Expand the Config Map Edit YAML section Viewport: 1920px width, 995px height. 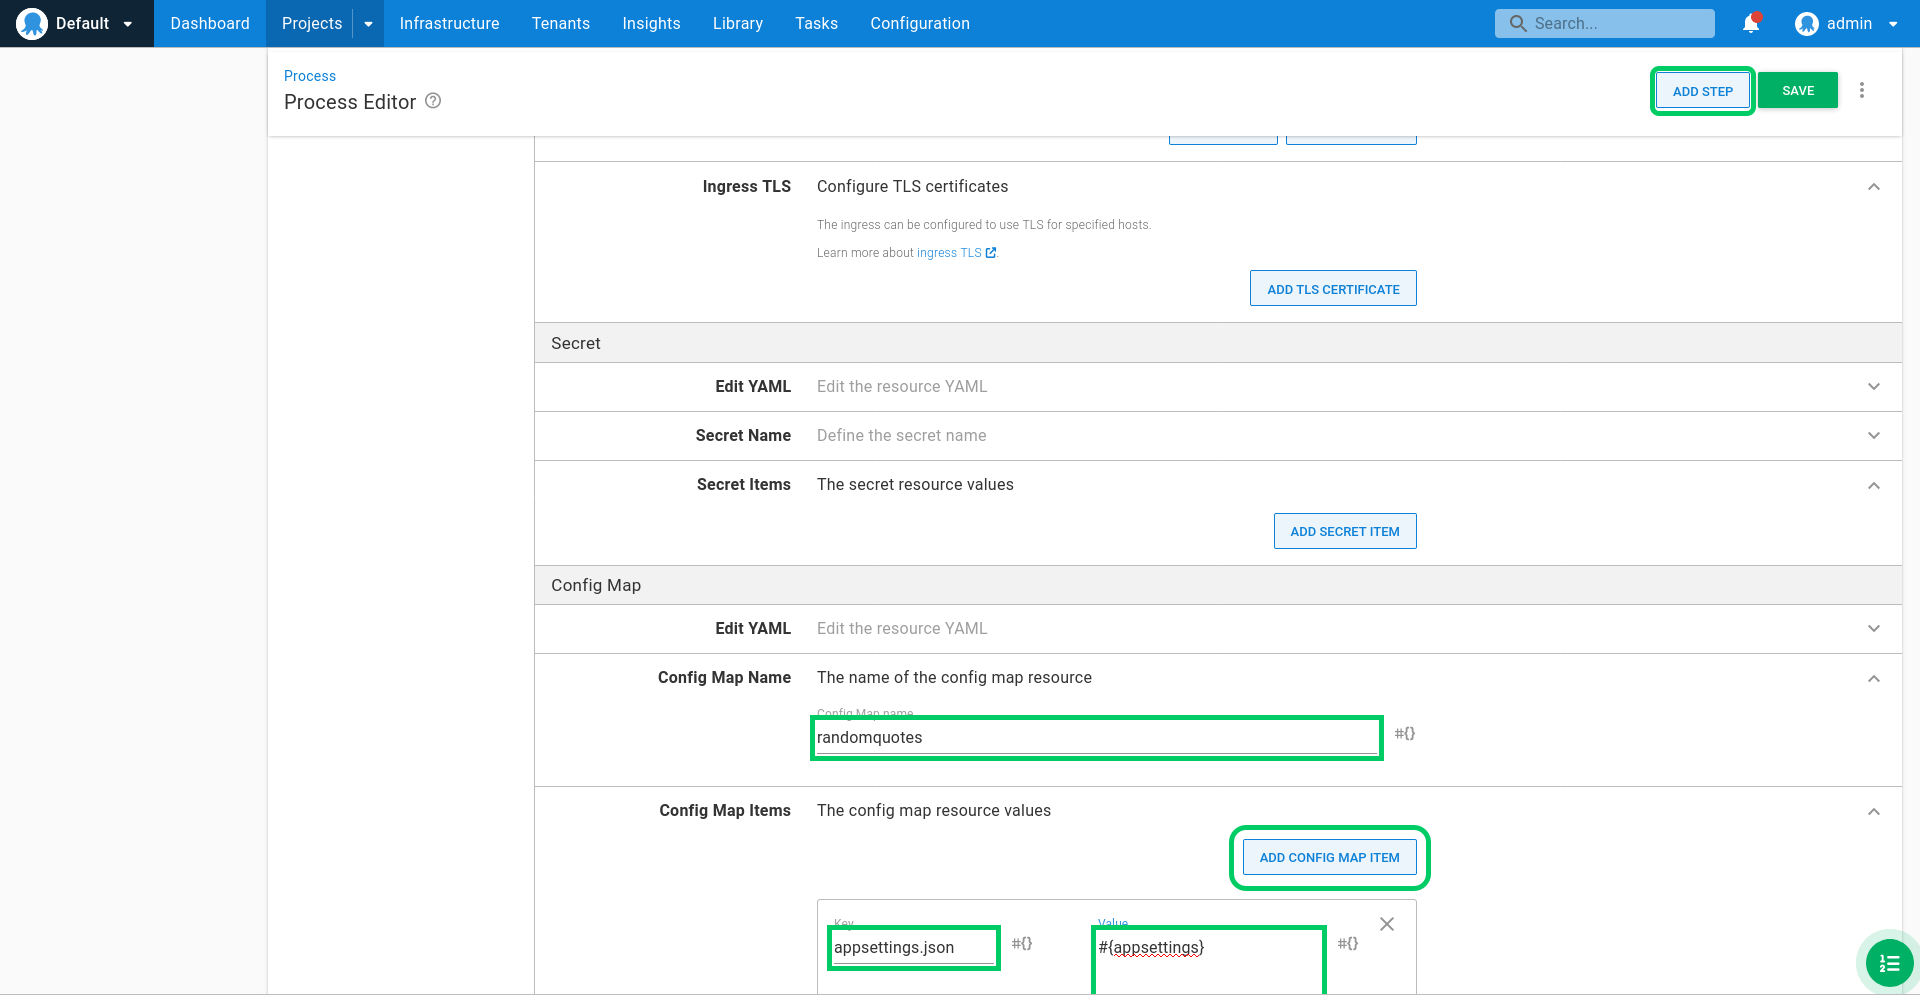pos(1874,629)
